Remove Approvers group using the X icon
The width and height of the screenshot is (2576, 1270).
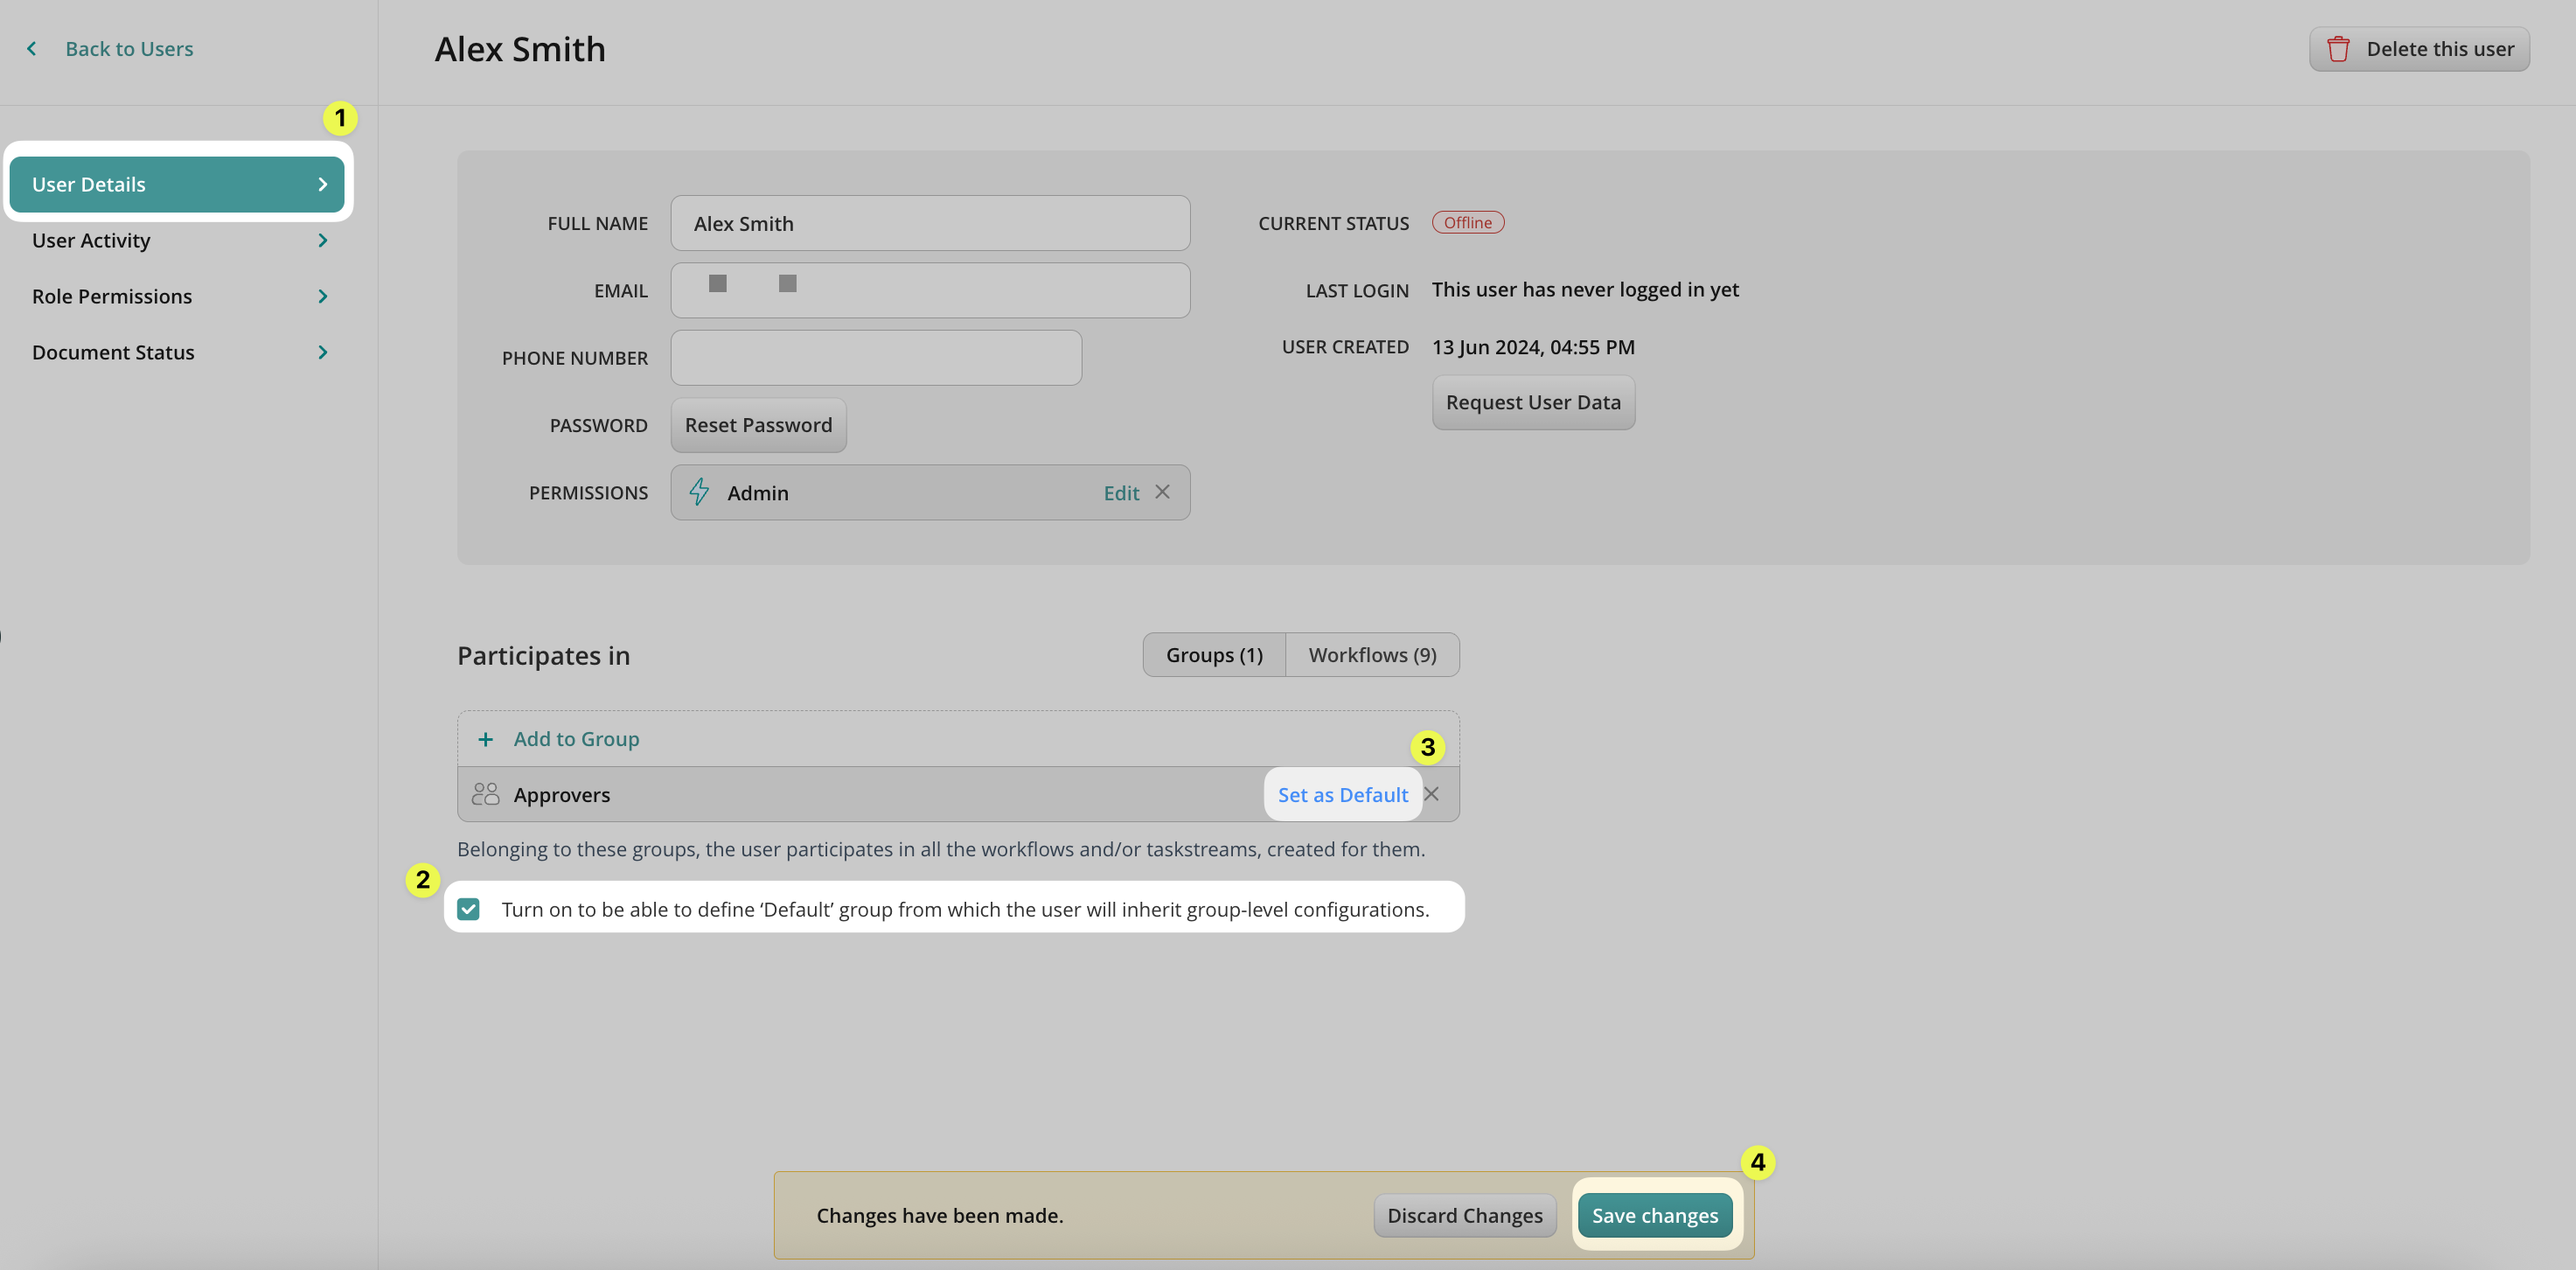pos(1431,794)
